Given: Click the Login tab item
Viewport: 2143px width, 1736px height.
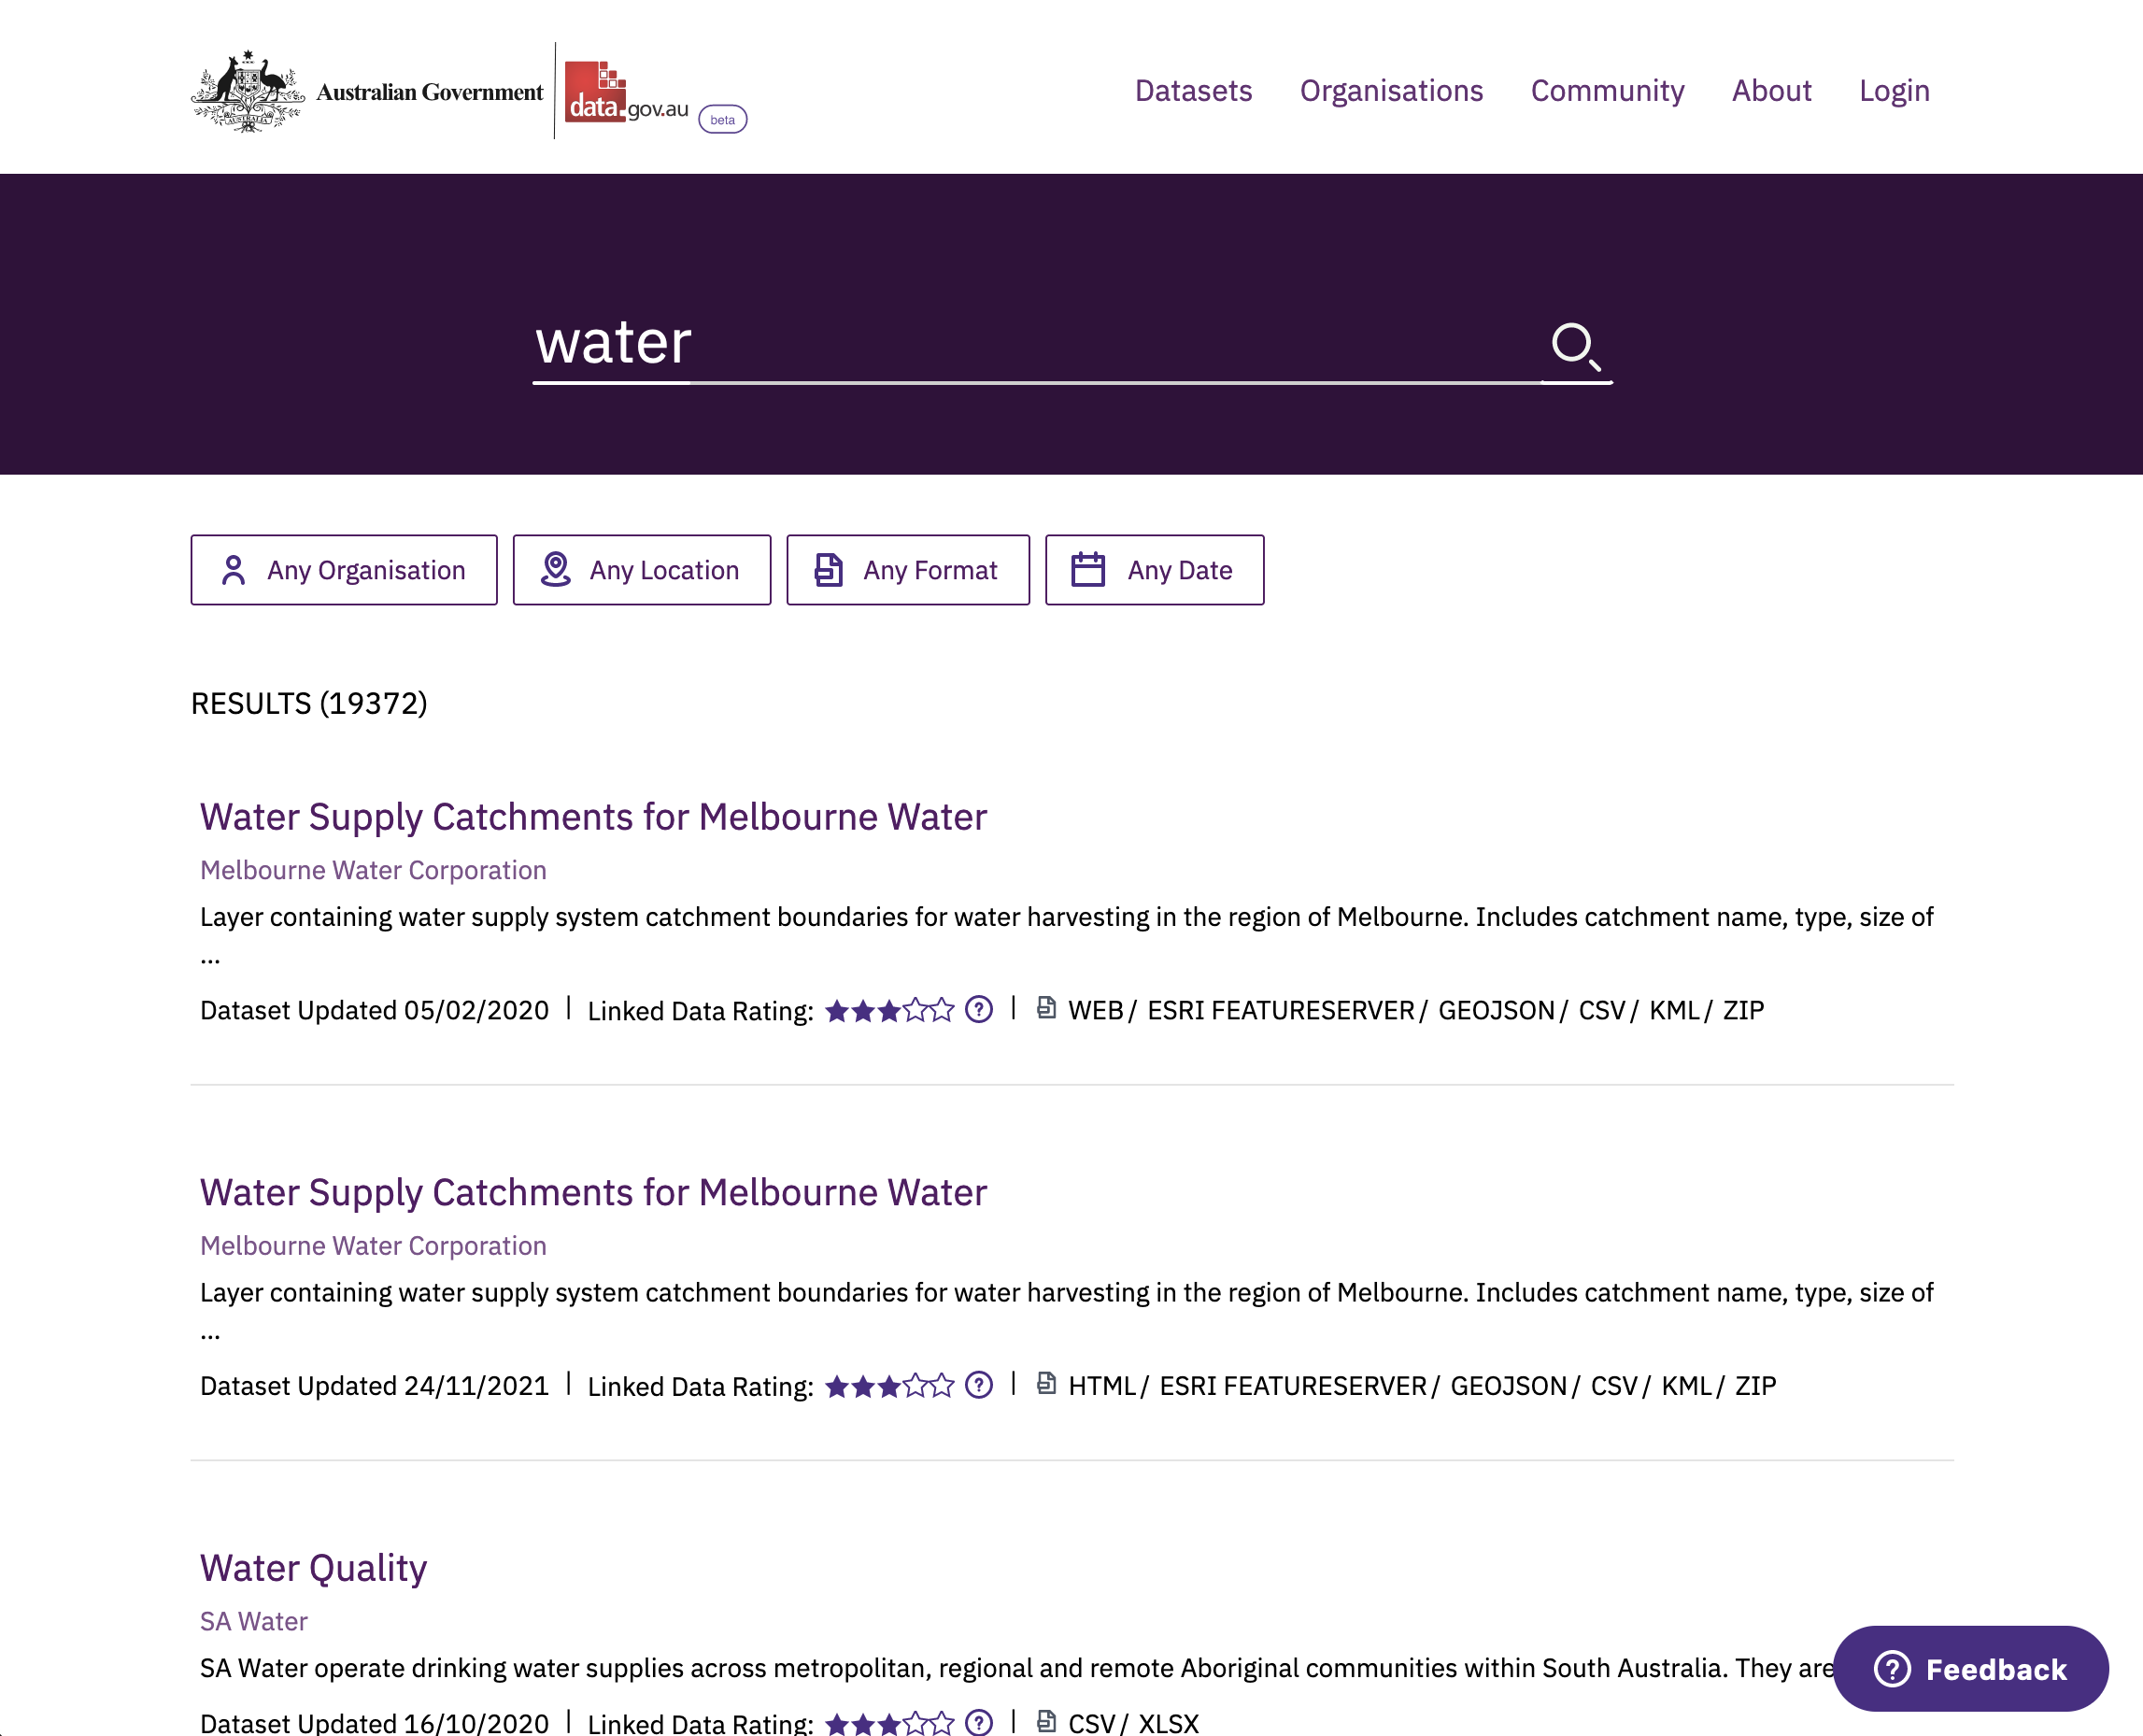Looking at the screenshot, I should (1894, 89).
